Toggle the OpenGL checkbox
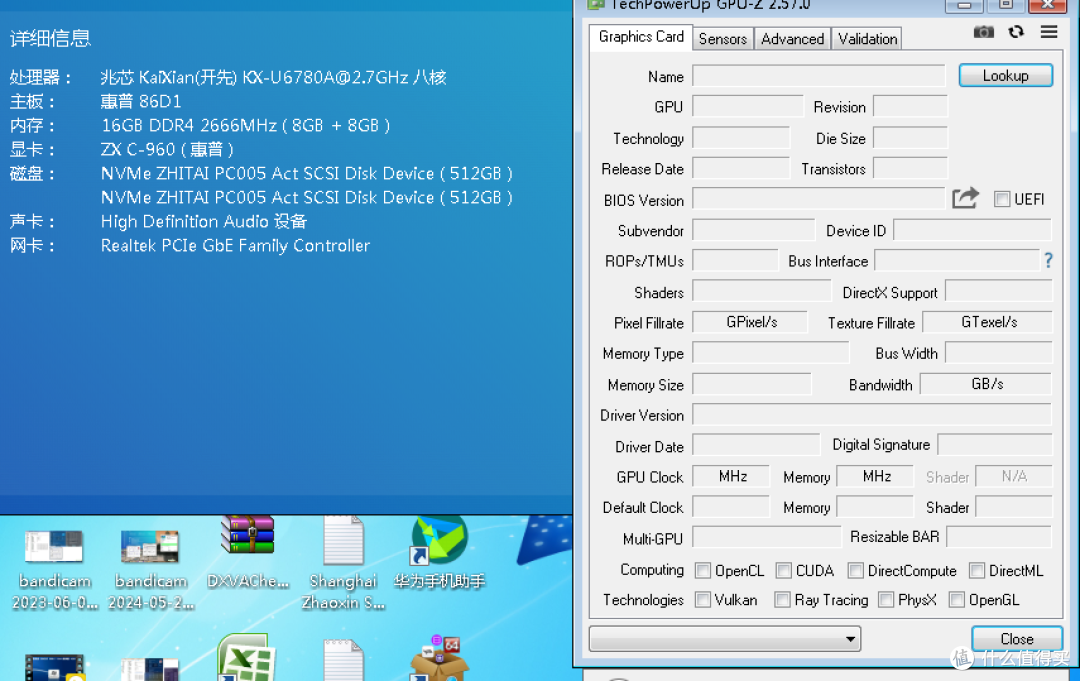 coord(956,600)
